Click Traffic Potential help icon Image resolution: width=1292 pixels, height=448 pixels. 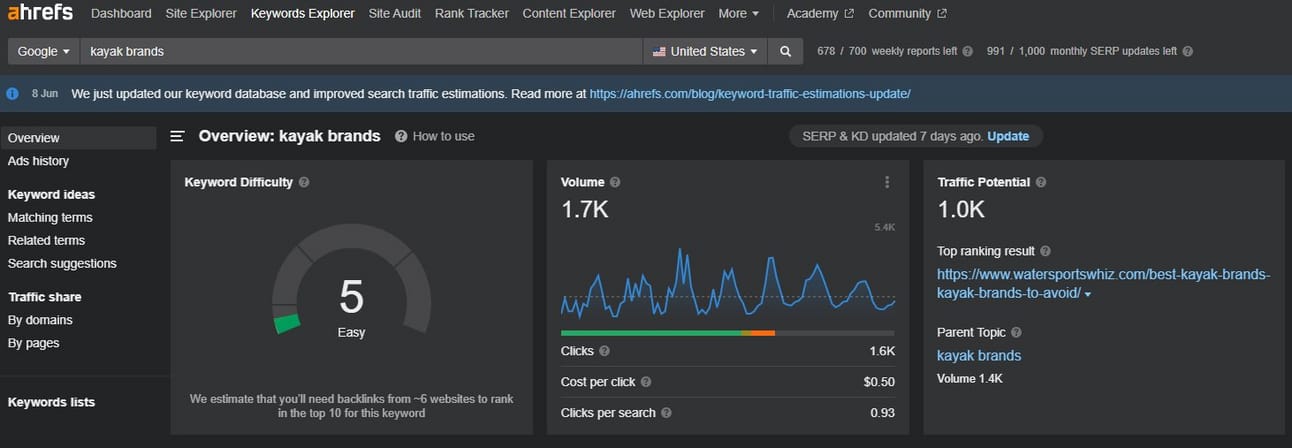click(x=1041, y=182)
